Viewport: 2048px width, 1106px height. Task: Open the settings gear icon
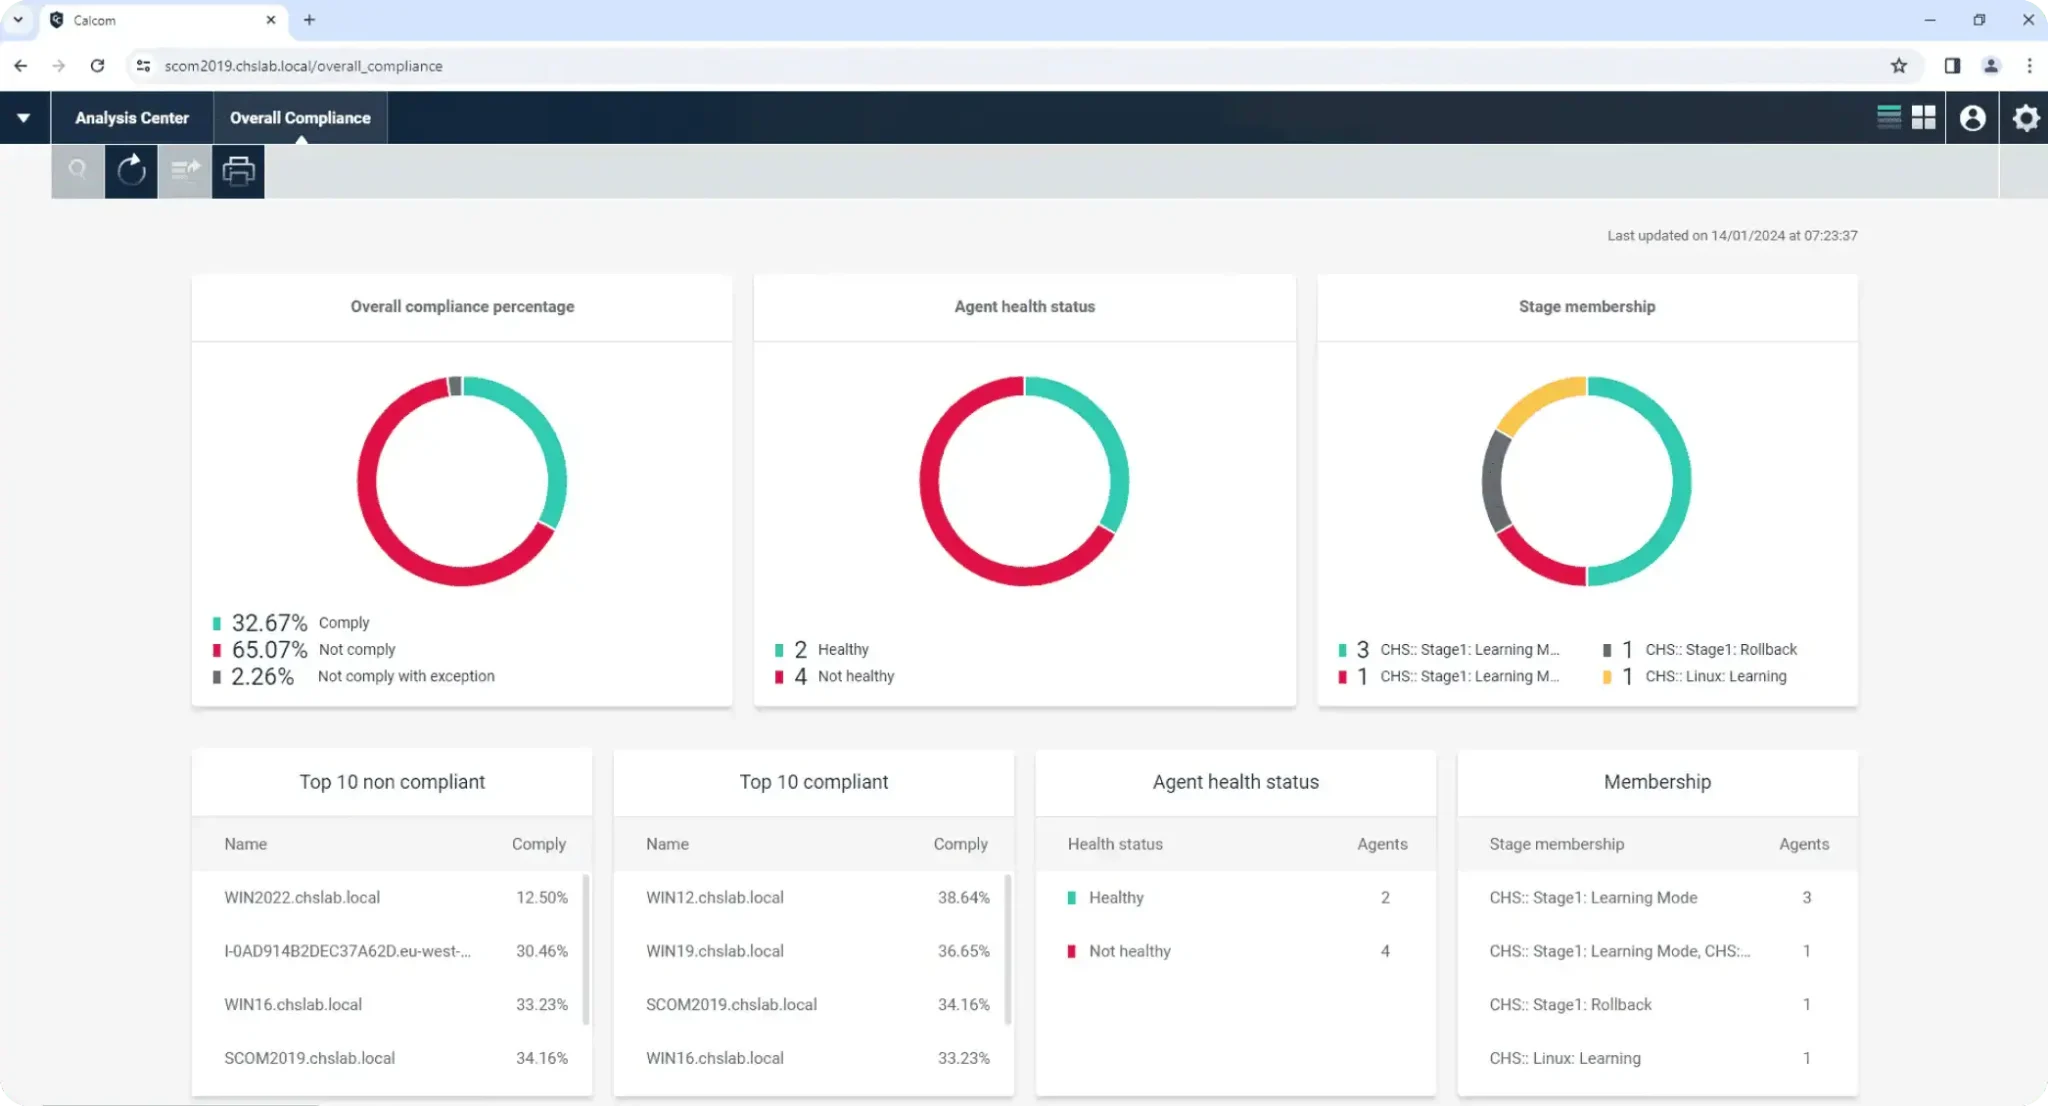pos(2025,118)
